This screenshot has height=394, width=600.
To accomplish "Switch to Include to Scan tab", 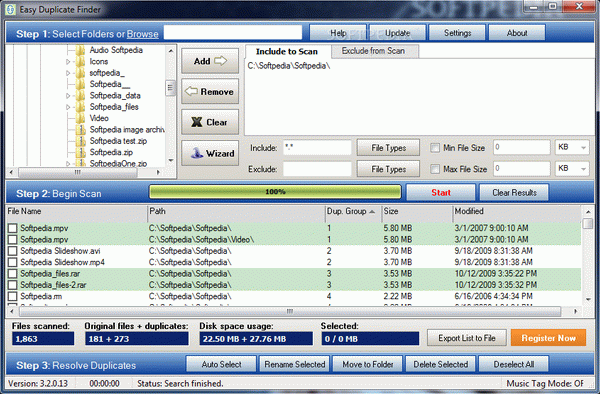I will pos(287,51).
